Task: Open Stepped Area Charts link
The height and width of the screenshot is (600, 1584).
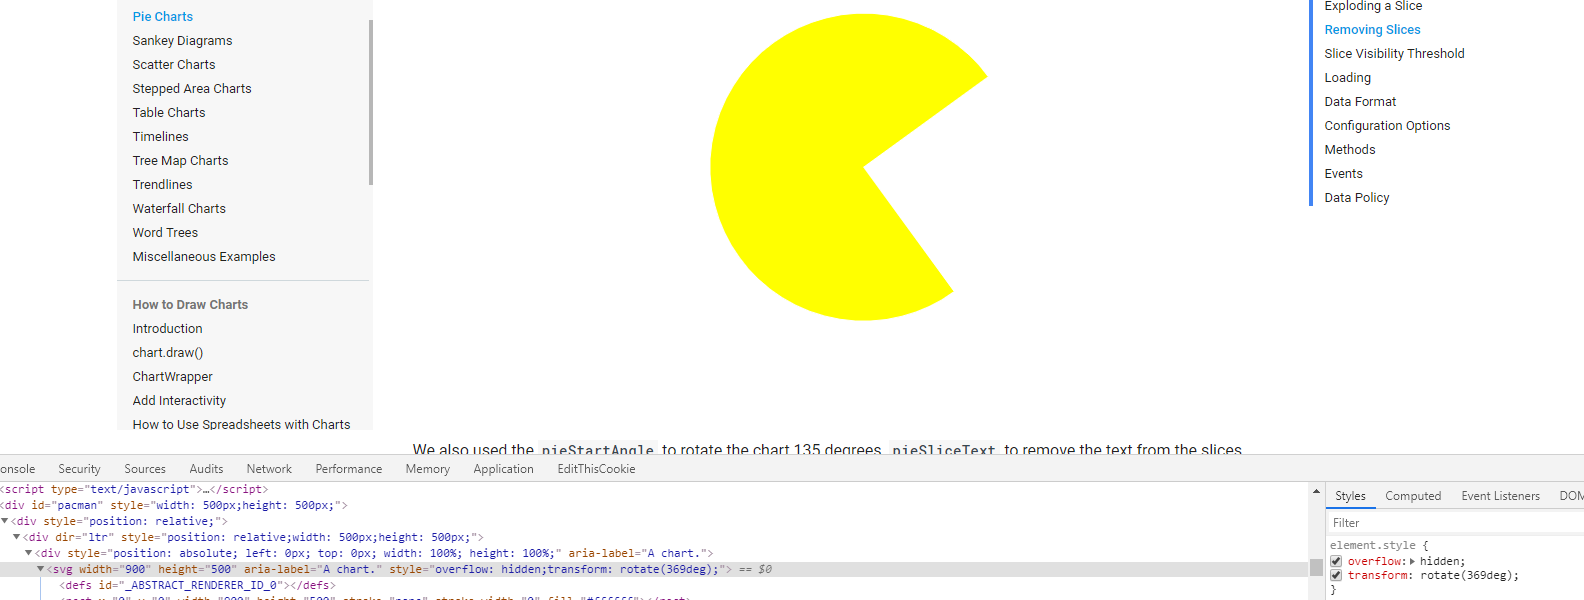Action: (192, 89)
